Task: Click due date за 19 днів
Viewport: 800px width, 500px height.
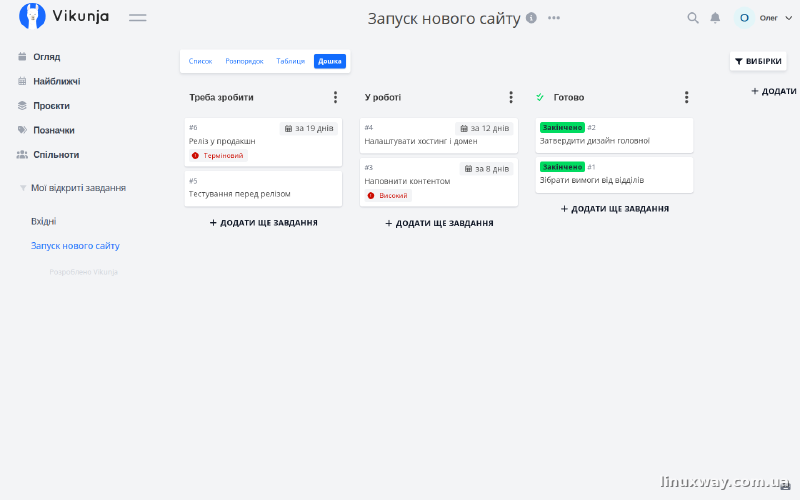Action: [x=309, y=129]
